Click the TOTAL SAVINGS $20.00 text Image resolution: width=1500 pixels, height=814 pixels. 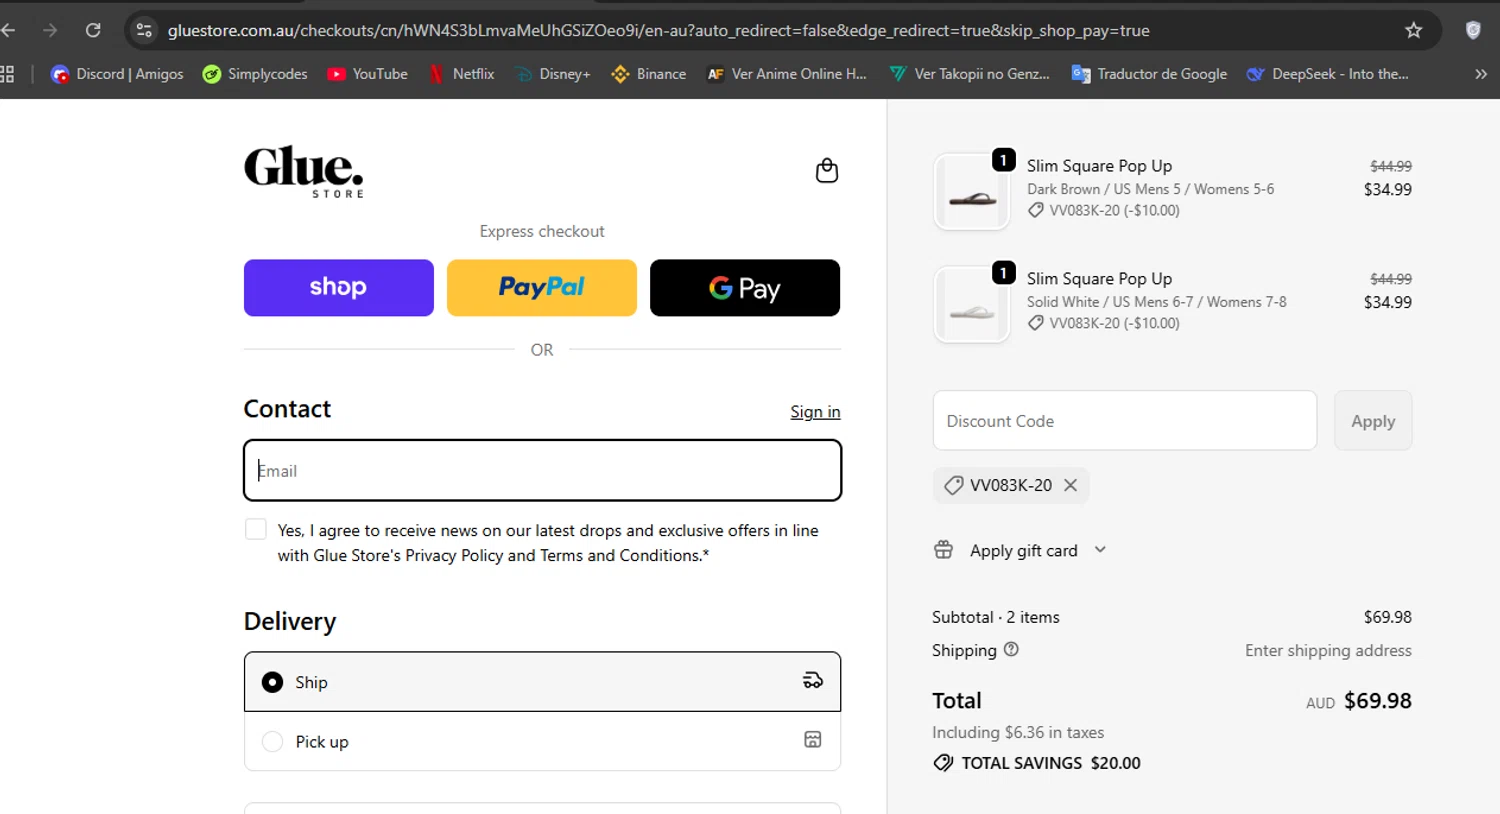[1051, 763]
